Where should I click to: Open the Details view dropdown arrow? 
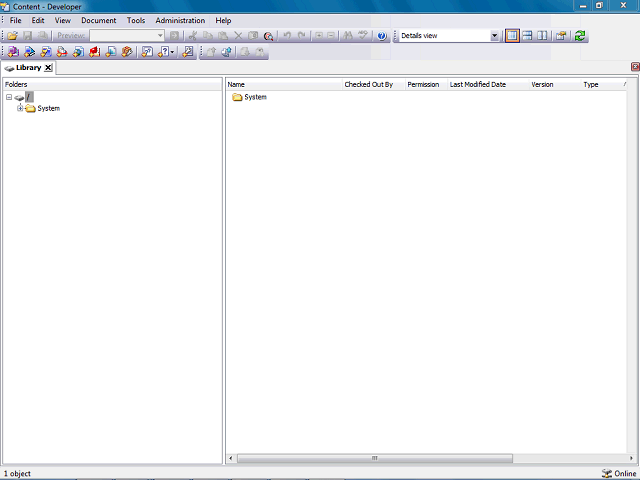(x=494, y=36)
